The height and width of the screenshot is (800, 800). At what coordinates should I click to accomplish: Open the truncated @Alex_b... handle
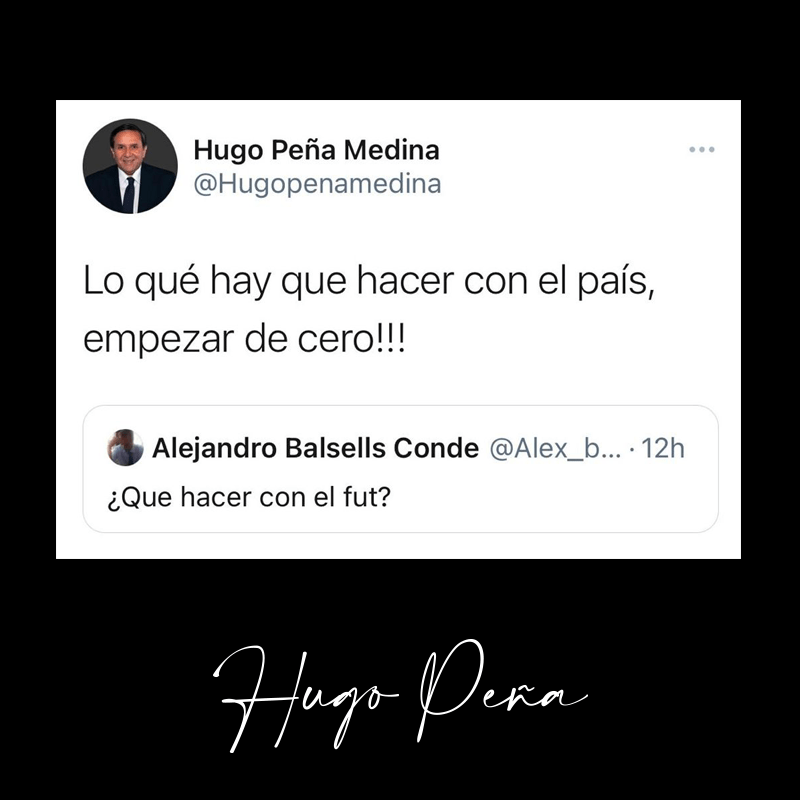tap(555, 449)
